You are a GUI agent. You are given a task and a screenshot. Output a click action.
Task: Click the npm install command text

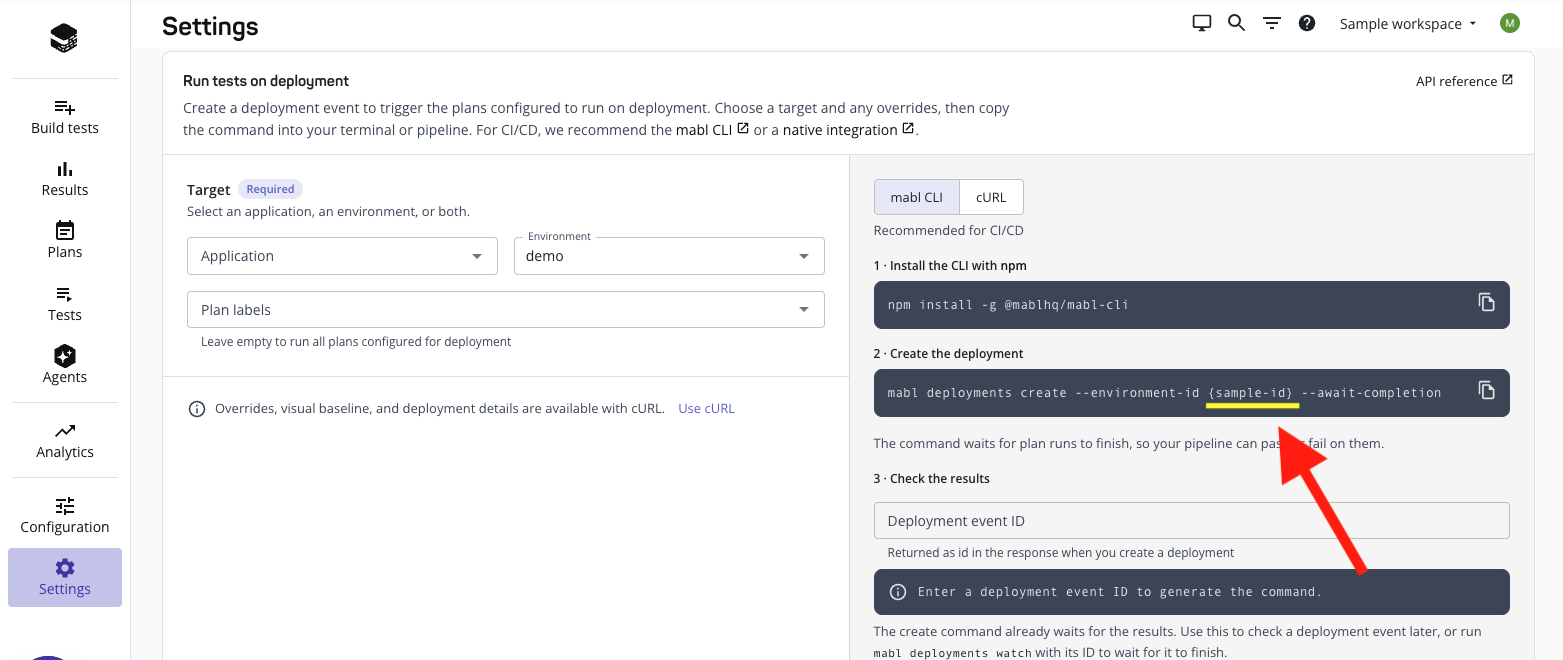pos(1008,304)
